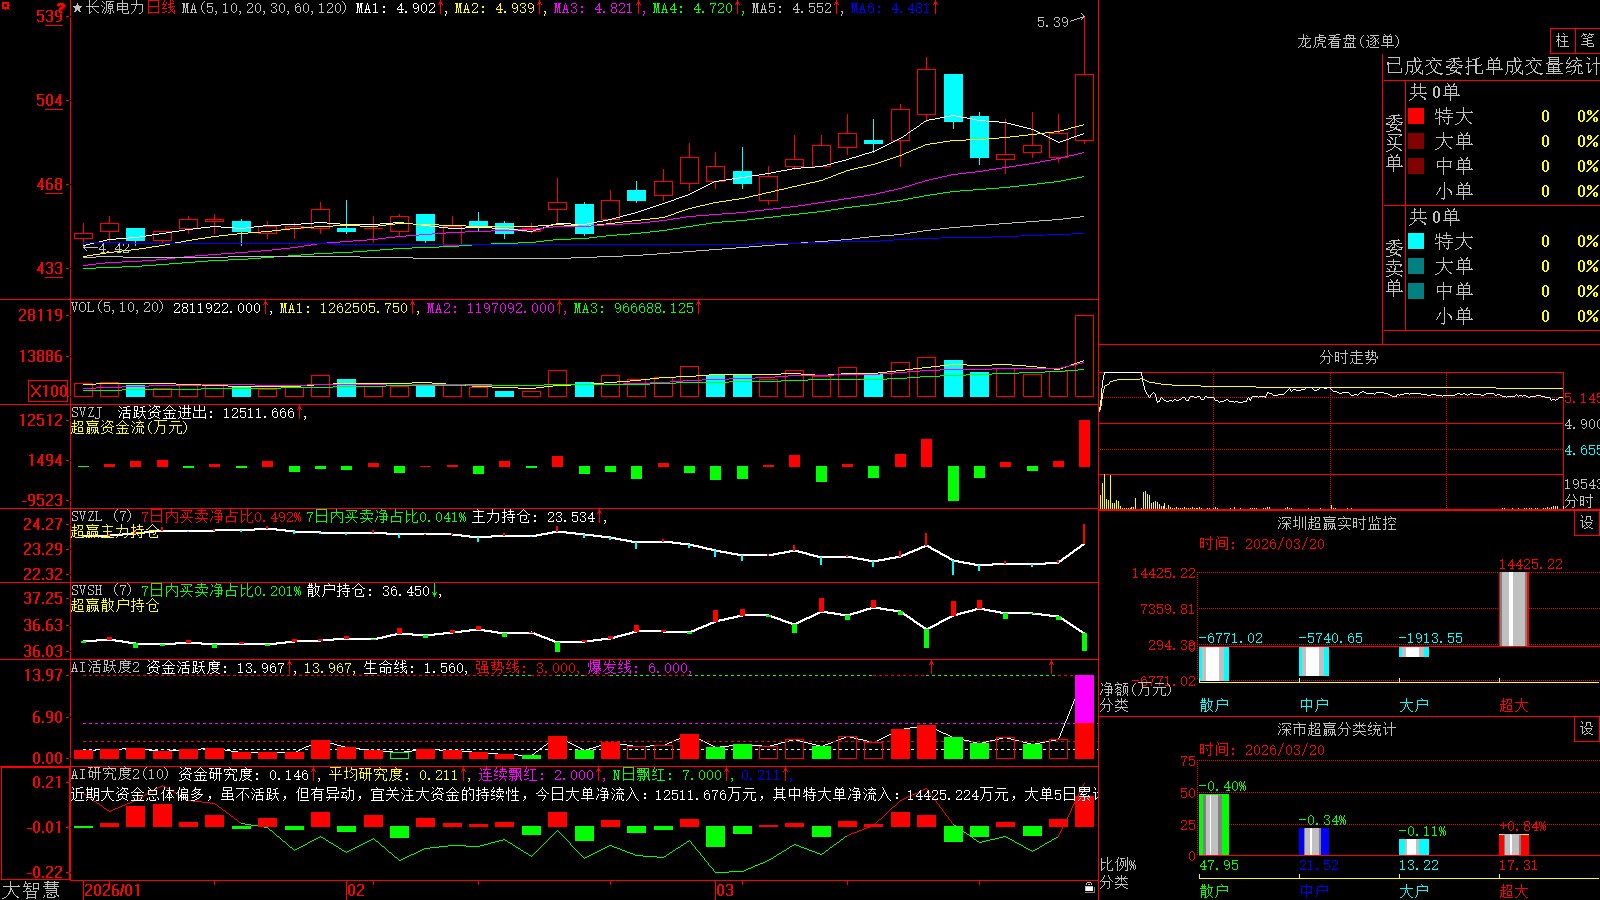
Task: Click the red 超大 ratio bar at 17.31
Action: [1514, 845]
